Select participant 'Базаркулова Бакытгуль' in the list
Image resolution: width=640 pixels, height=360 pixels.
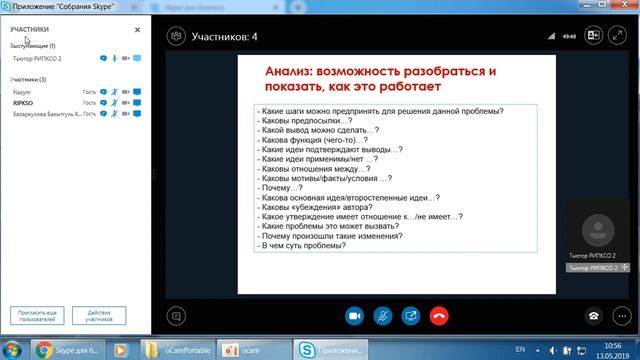[47, 114]
